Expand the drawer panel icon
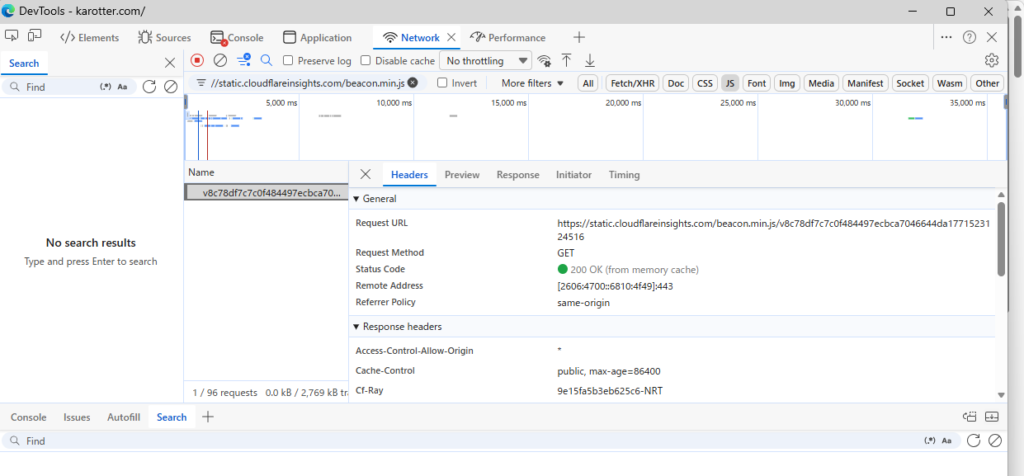This screenshot has width=1024, height=476. tap(993, 417)
